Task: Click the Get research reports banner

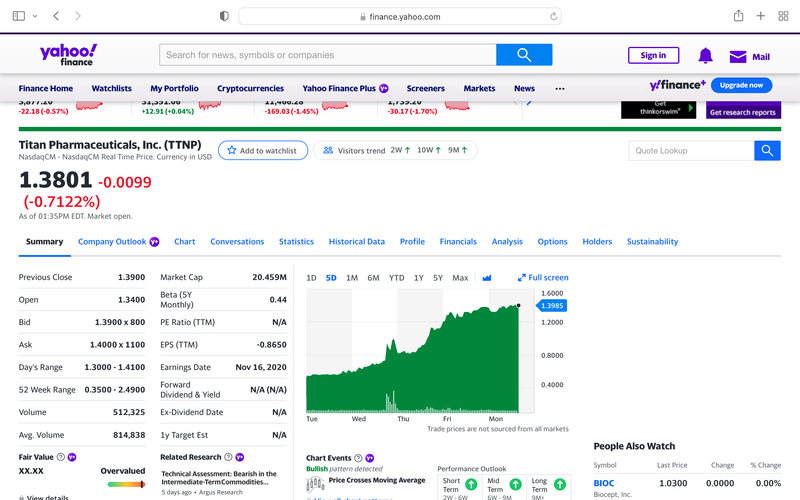Action: pos(743,110)
